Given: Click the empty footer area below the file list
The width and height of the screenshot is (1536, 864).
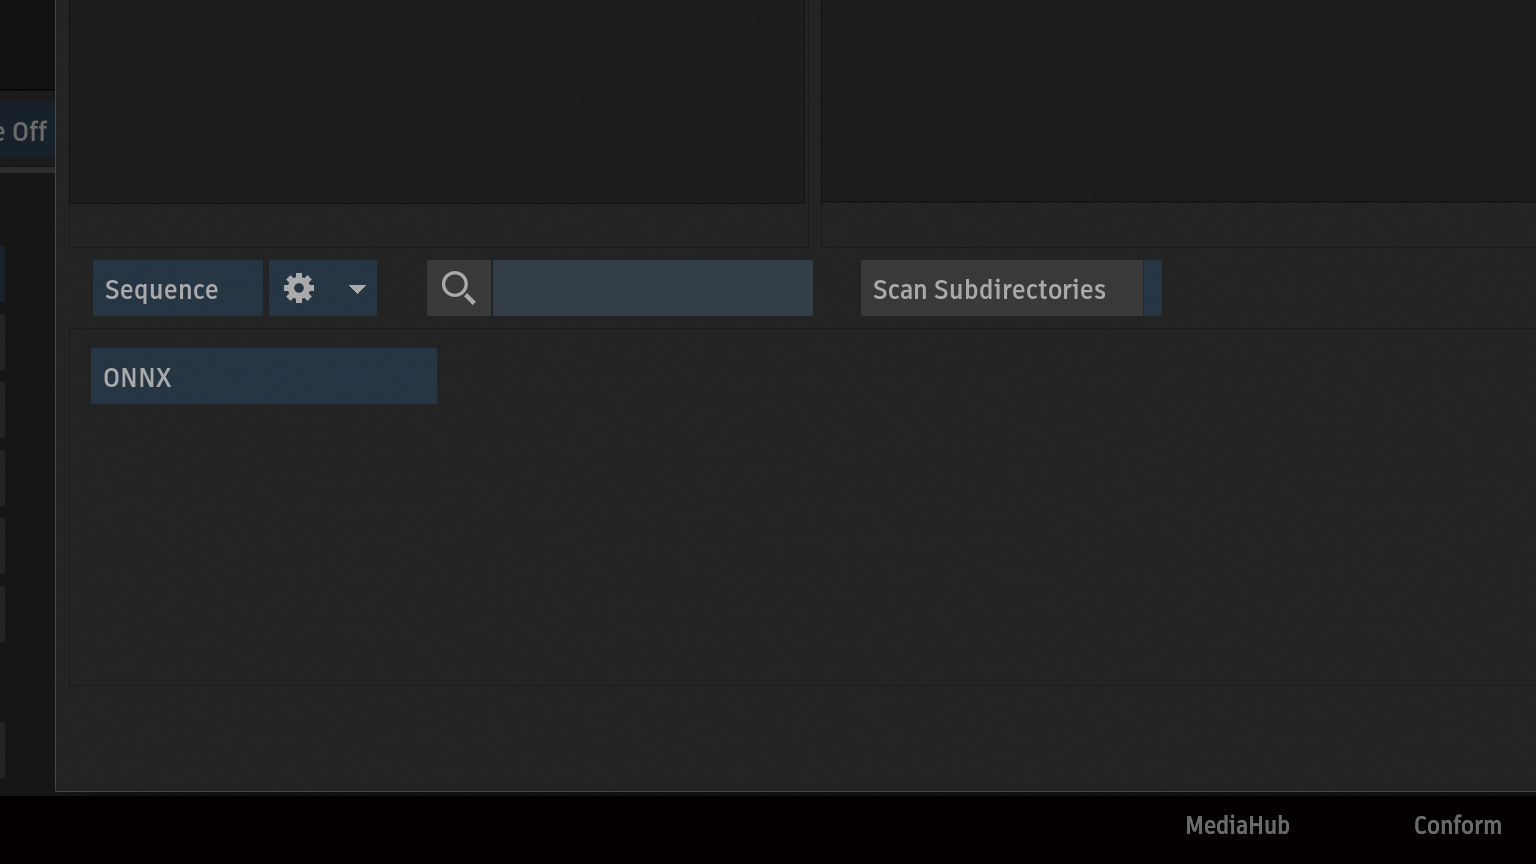Looking at the screenshot, I should [x=800, y=738].
